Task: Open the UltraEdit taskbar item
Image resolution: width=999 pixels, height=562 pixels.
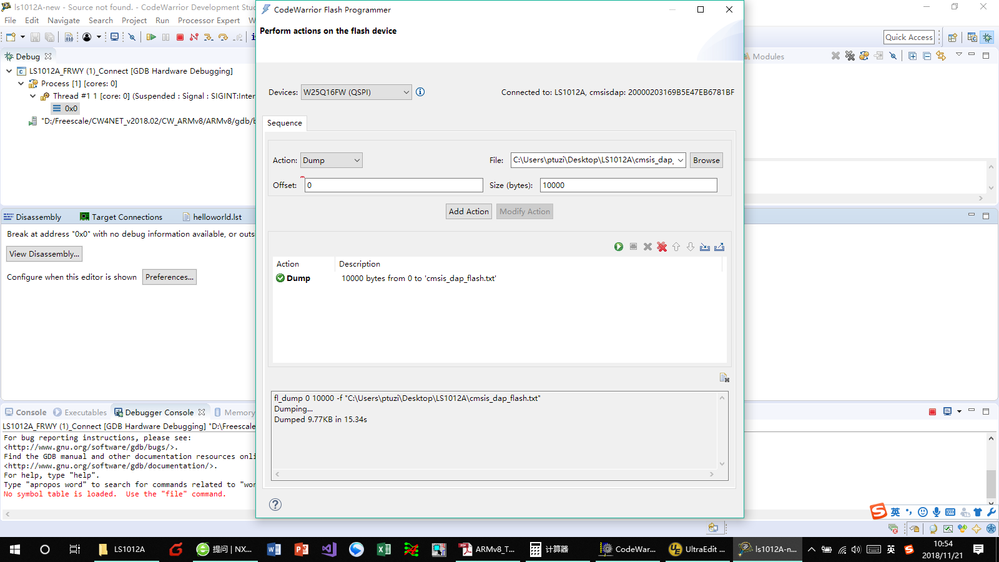Action: pyautogui.click(x=698, y=549)
